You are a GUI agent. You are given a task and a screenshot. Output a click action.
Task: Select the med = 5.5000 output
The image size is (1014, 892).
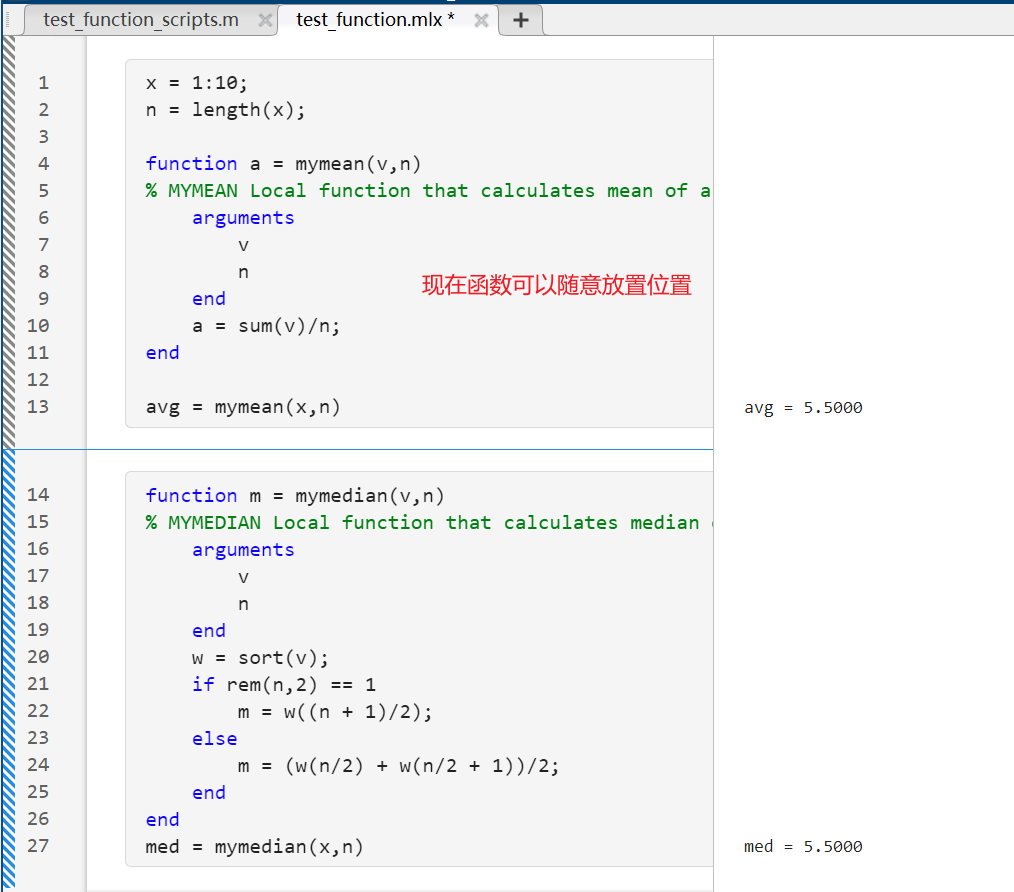(x=803, y=846)
